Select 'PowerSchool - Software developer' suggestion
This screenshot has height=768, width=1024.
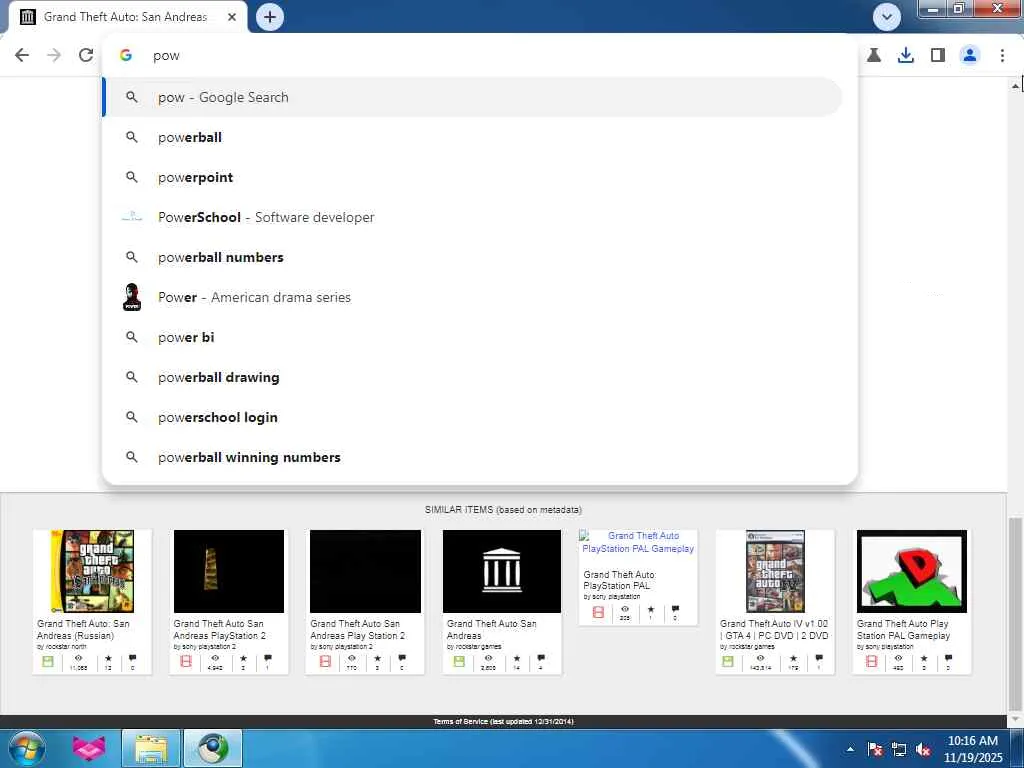tap(473, 217)
